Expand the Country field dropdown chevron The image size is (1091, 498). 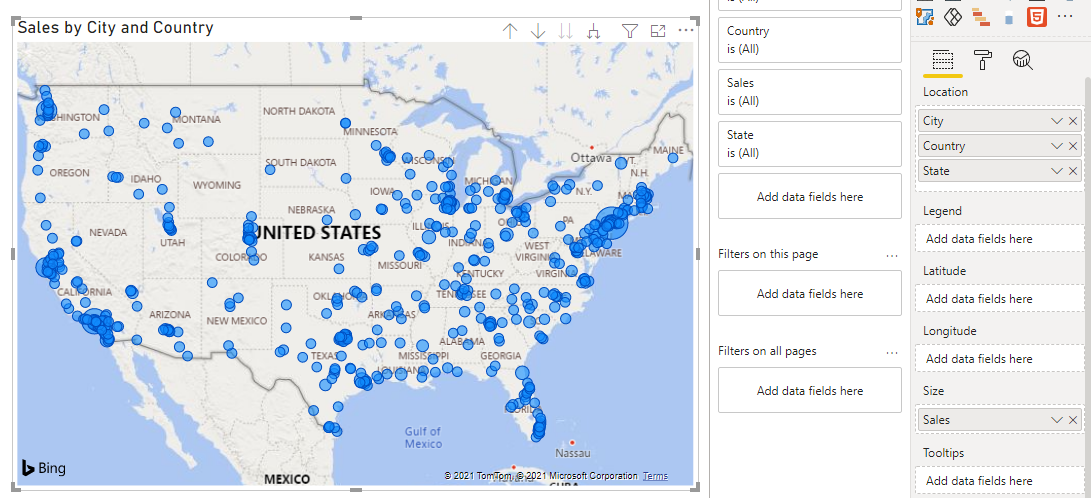(1057, 146)
